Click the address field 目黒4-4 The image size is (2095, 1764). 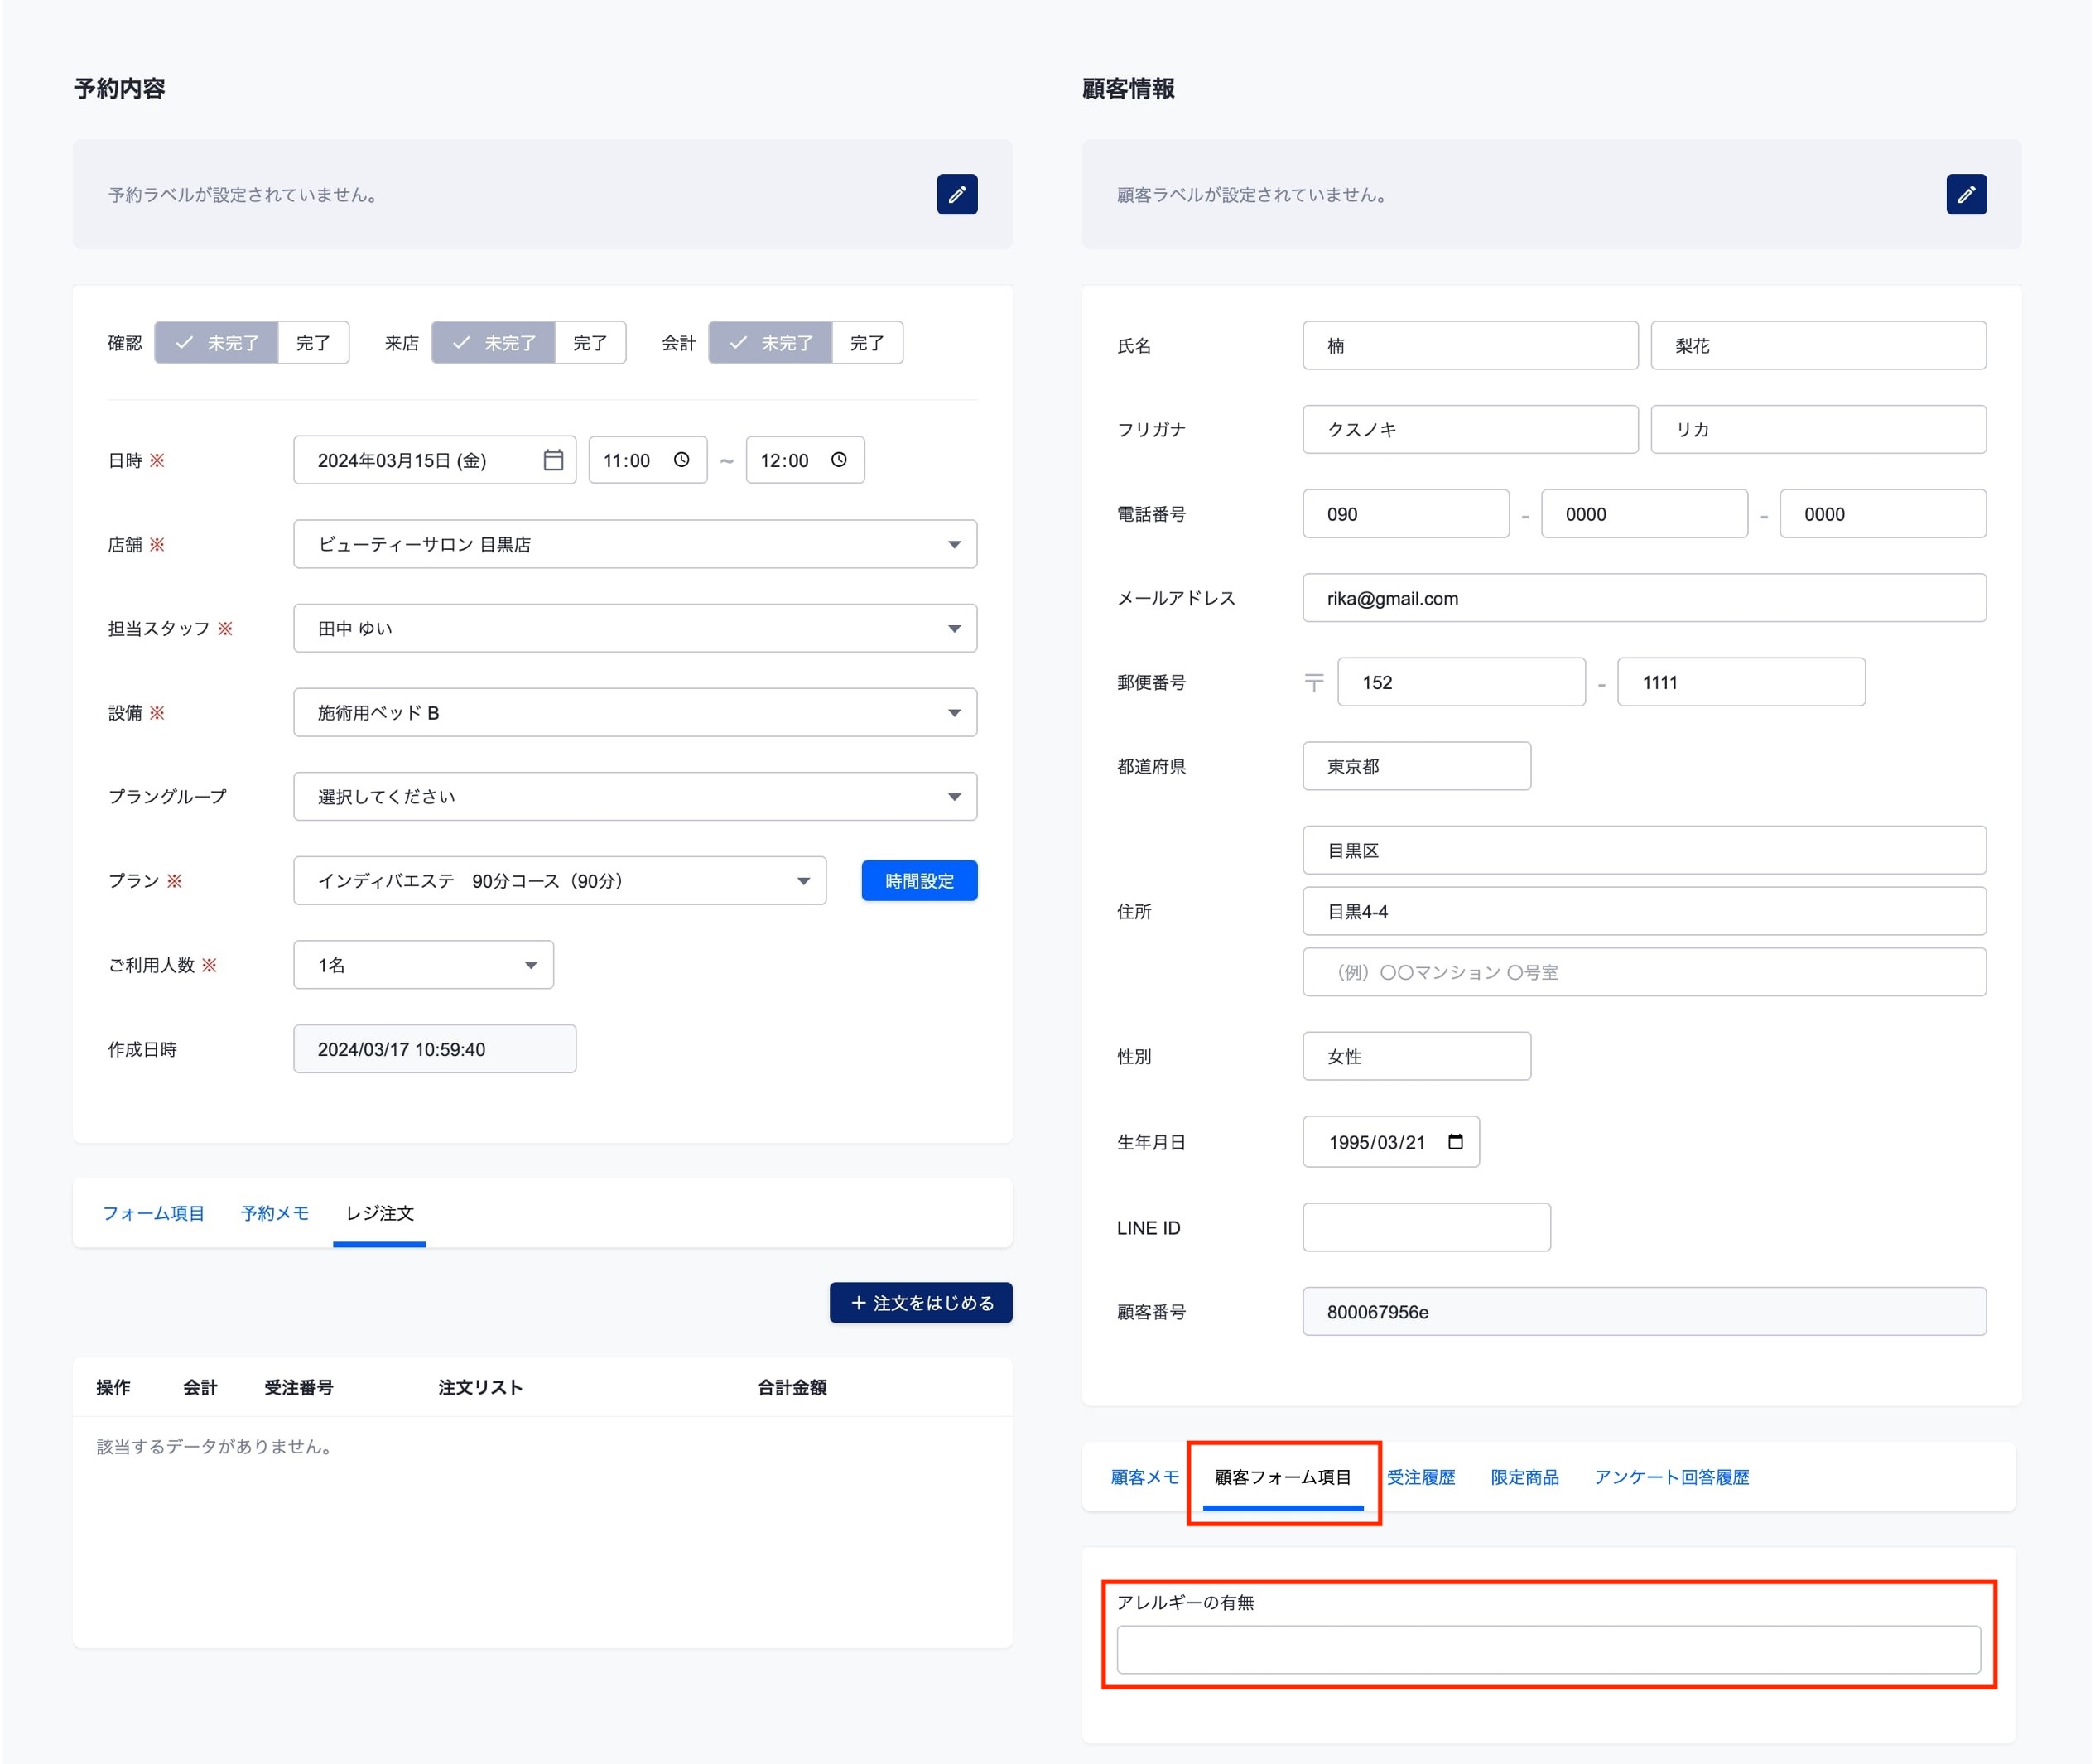pos(1644,911)
